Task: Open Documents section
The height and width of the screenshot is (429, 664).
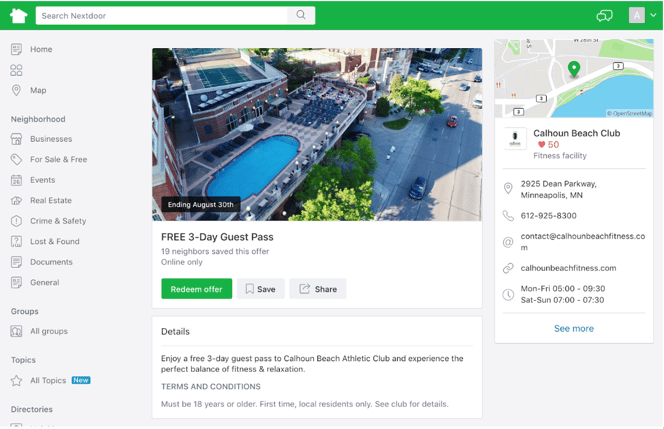Action: tap(51, 262)
